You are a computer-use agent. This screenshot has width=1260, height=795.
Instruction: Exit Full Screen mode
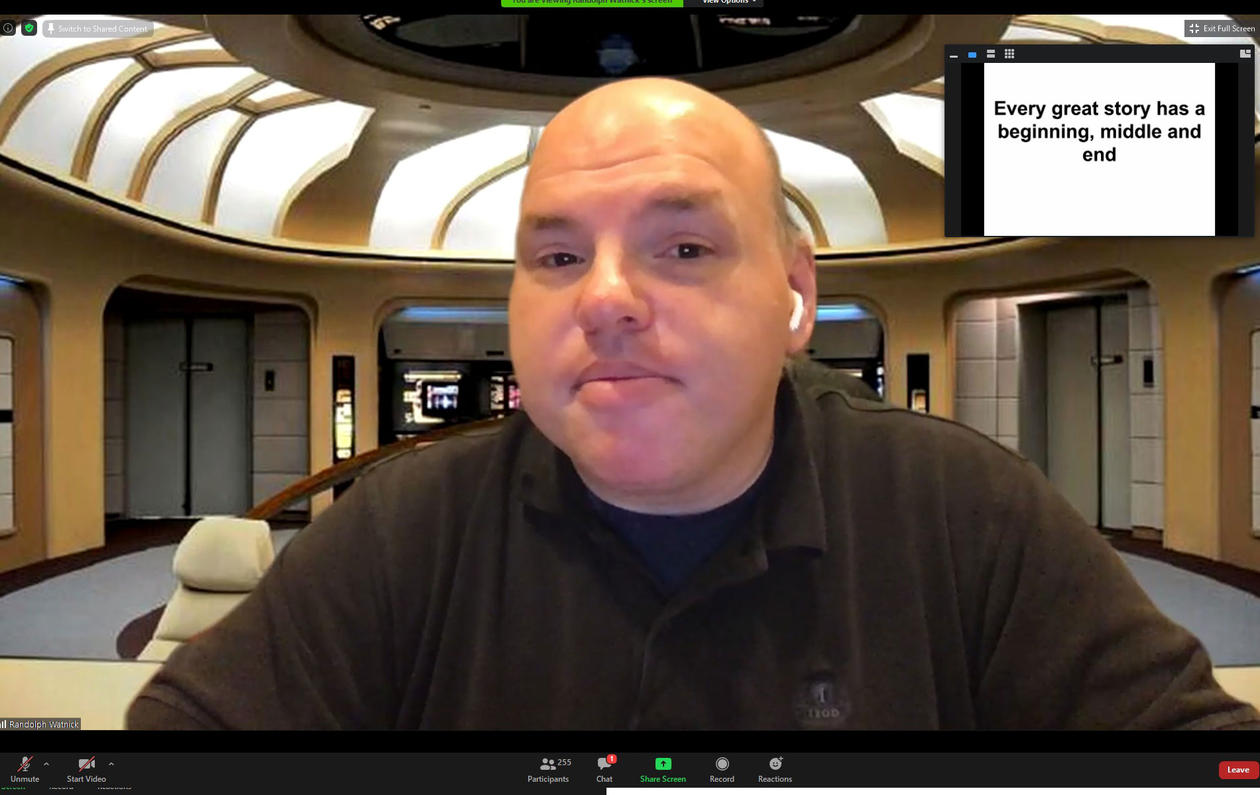click(1221, 28)
